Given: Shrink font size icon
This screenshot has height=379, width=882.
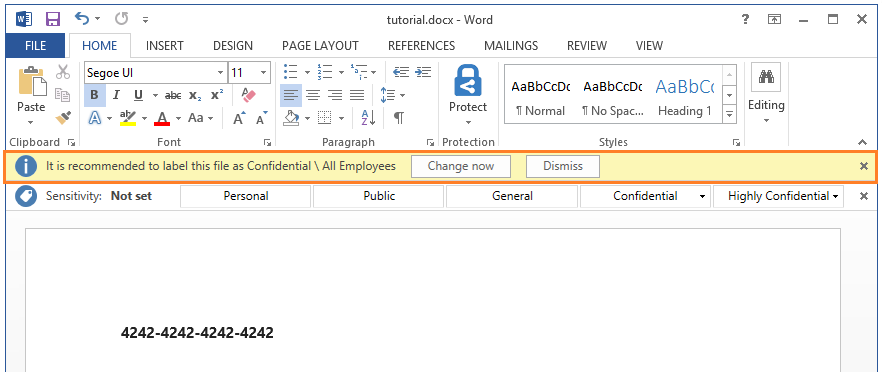Looking at the screenshot, I should point(262,118).
